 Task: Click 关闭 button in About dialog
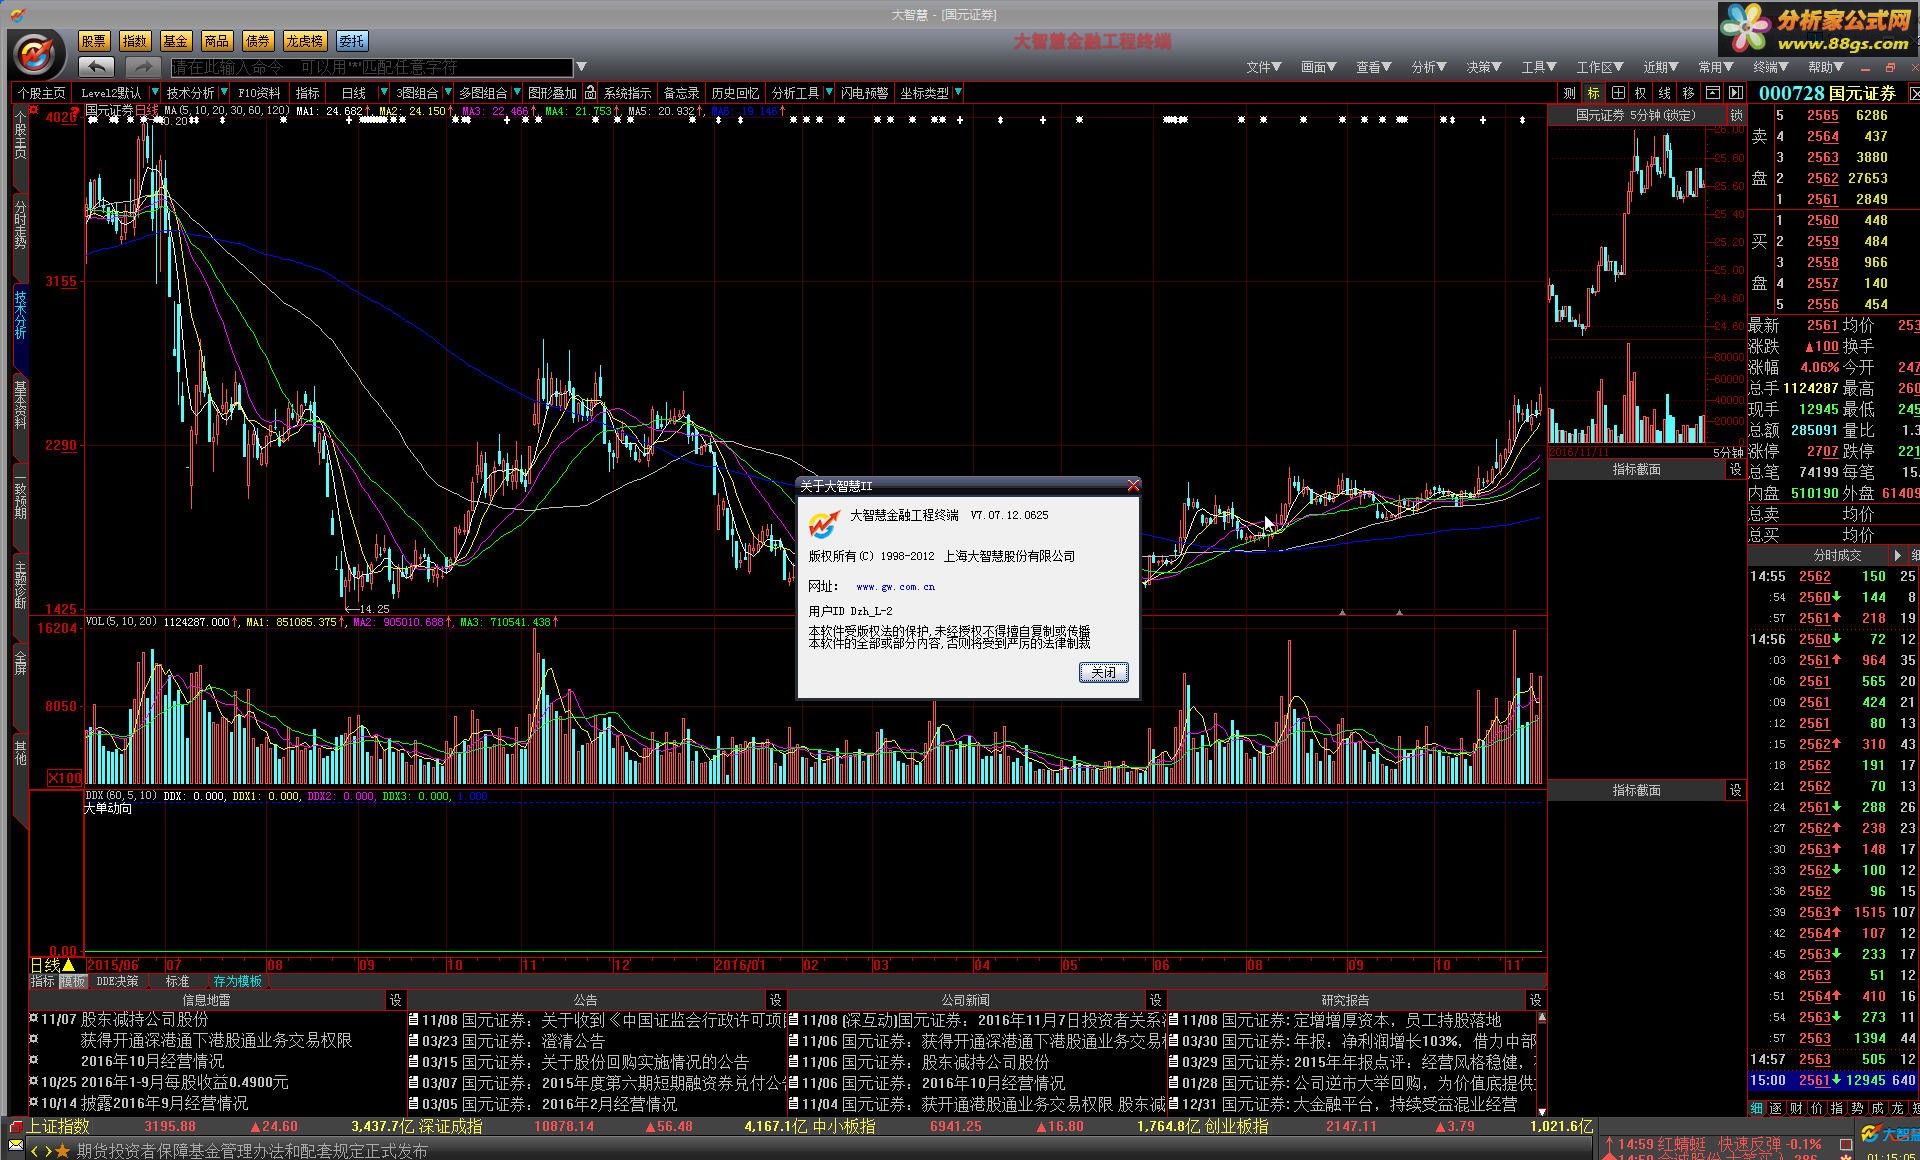(1104, 672)
